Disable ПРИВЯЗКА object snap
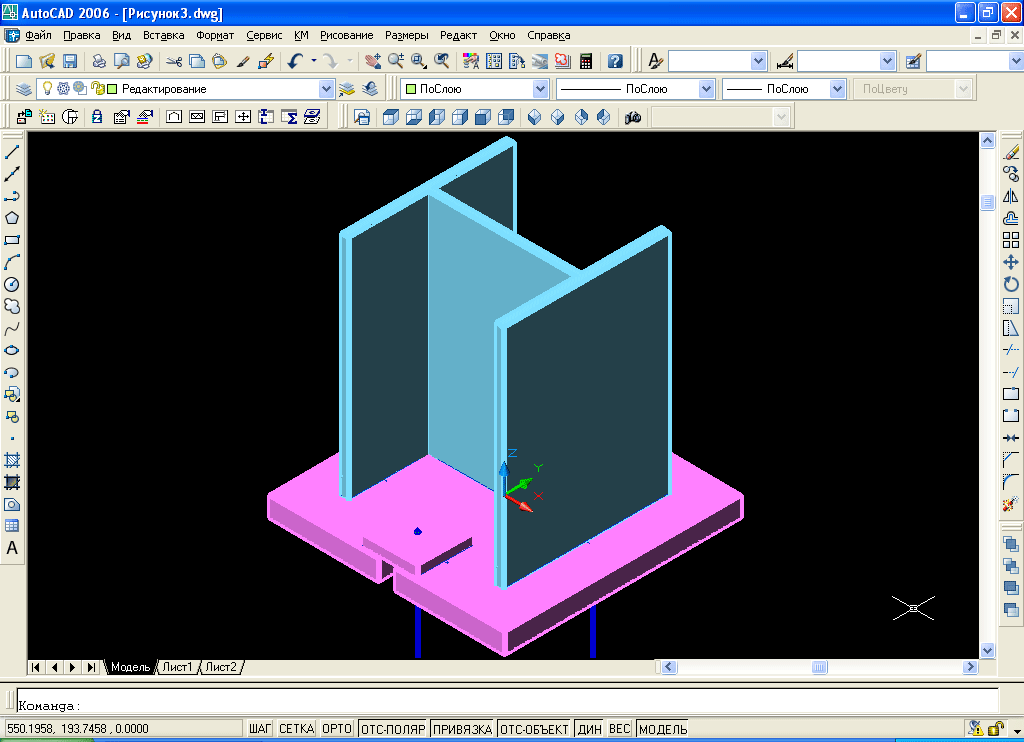Screen dimensions: 1024x742 462,729
